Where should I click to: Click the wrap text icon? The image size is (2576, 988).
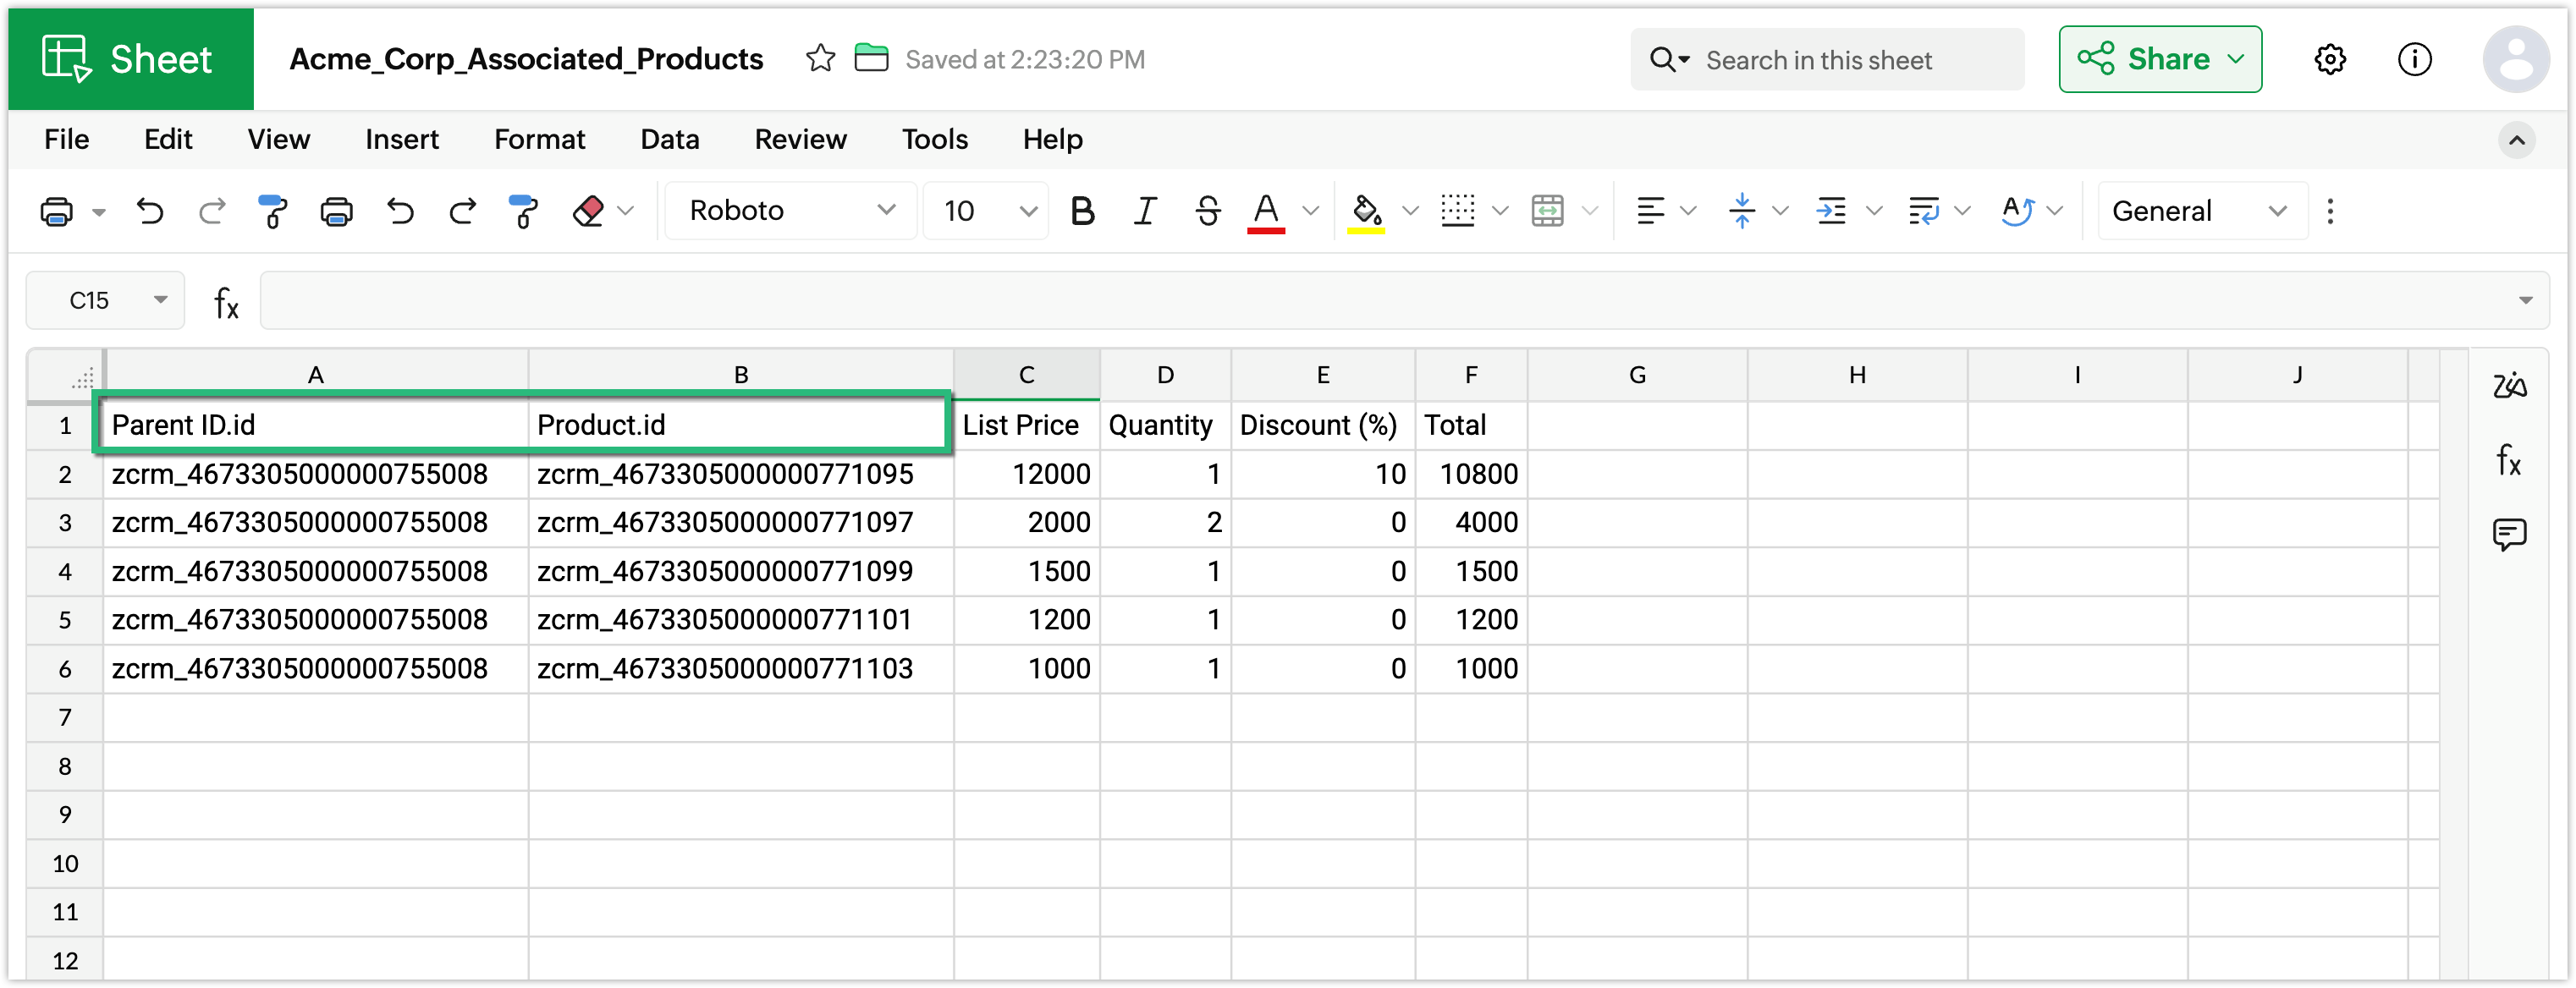pyautogui.click(x=1923, y=211)
